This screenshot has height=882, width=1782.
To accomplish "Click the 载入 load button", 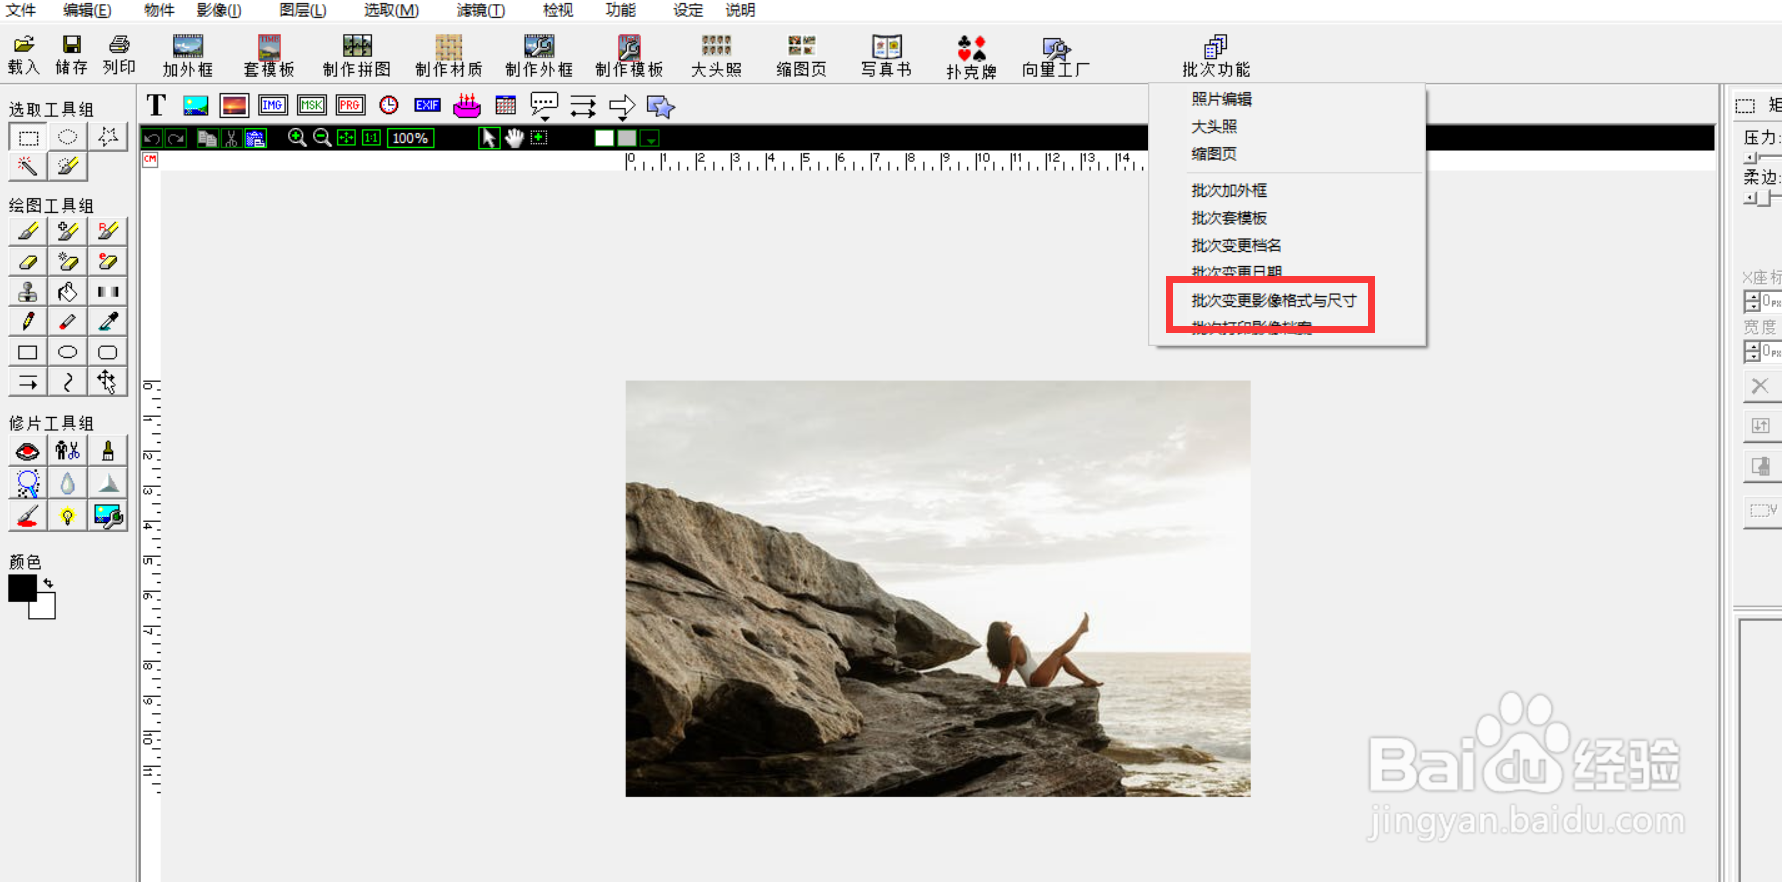I will 23,56.
